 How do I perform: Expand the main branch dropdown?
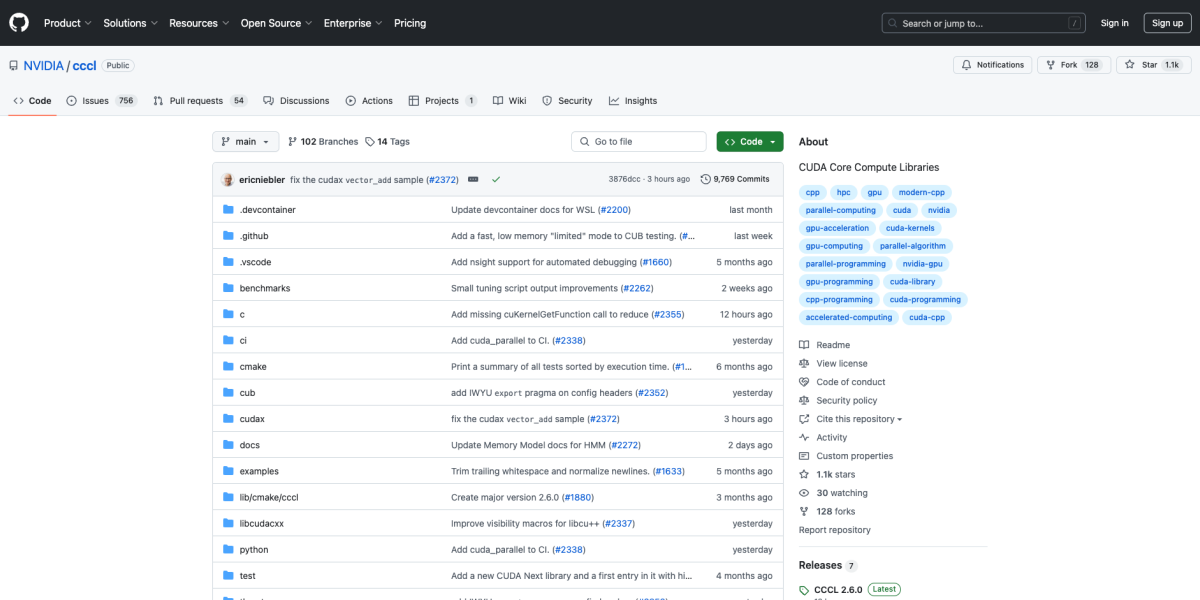(x=245, y=142)
